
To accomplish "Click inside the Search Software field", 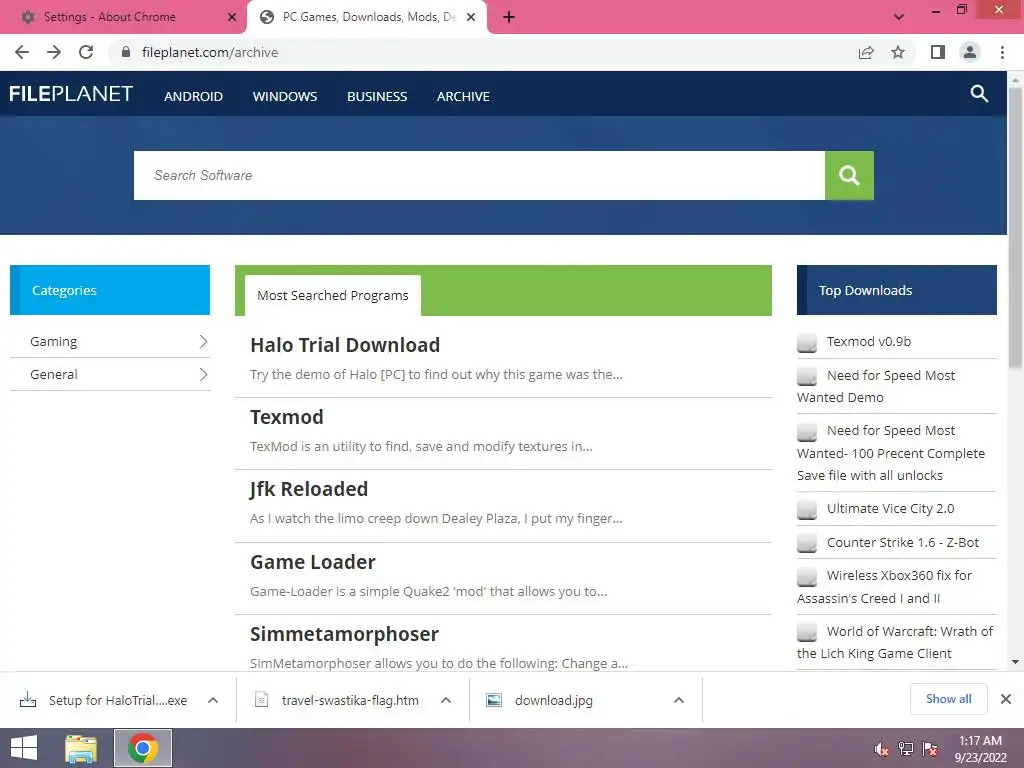I will [479, 175].
